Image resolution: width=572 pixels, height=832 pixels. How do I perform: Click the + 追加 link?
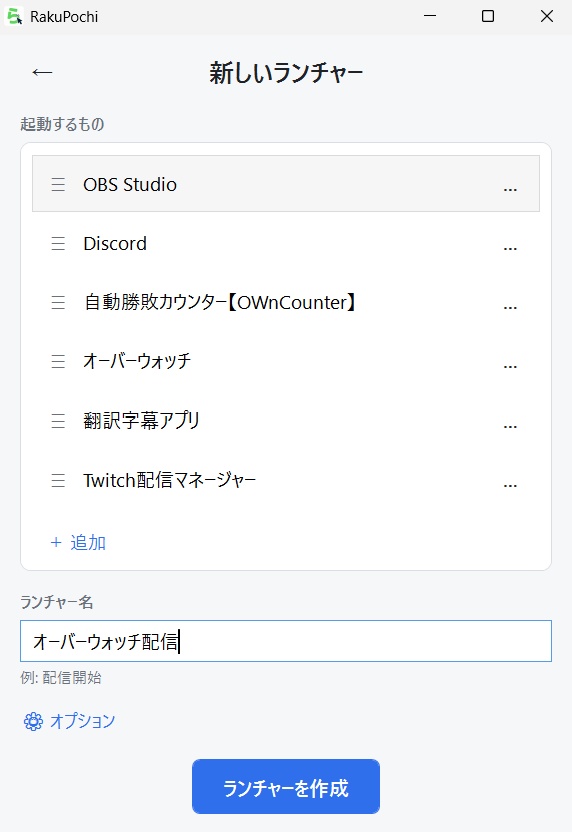point(78,542)
